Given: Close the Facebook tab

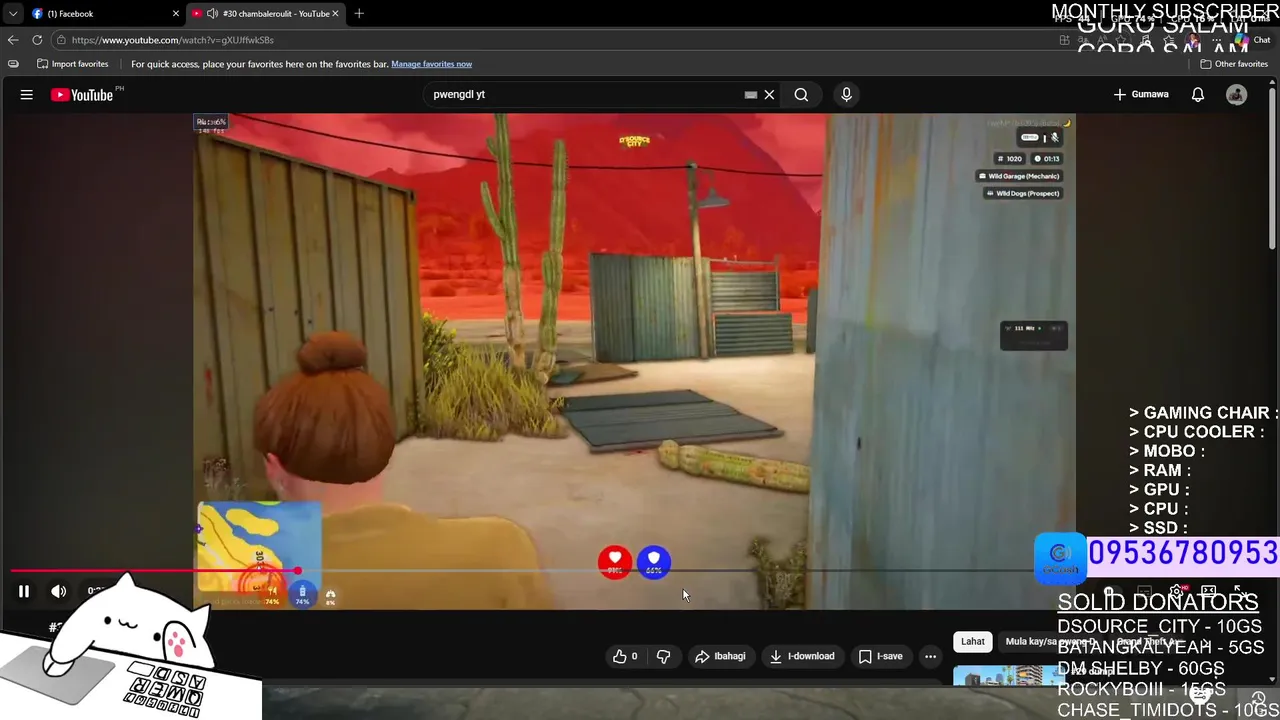Looking at the screenshot, I should point(176,14).
